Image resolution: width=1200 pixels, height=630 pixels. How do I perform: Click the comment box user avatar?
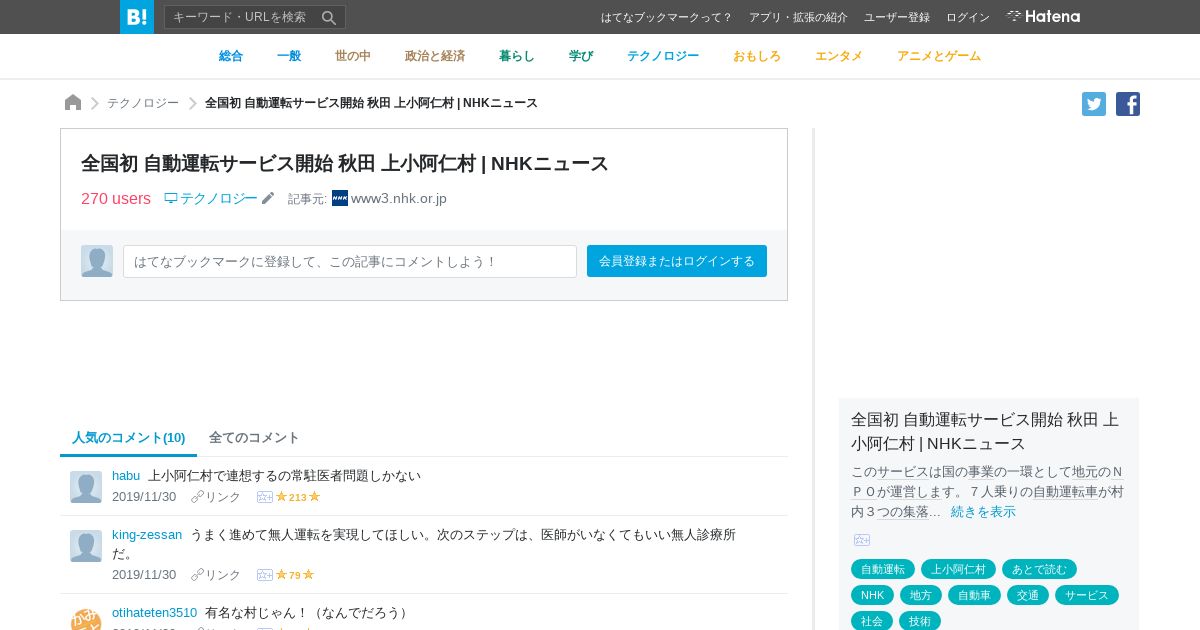tap(97, 261)
